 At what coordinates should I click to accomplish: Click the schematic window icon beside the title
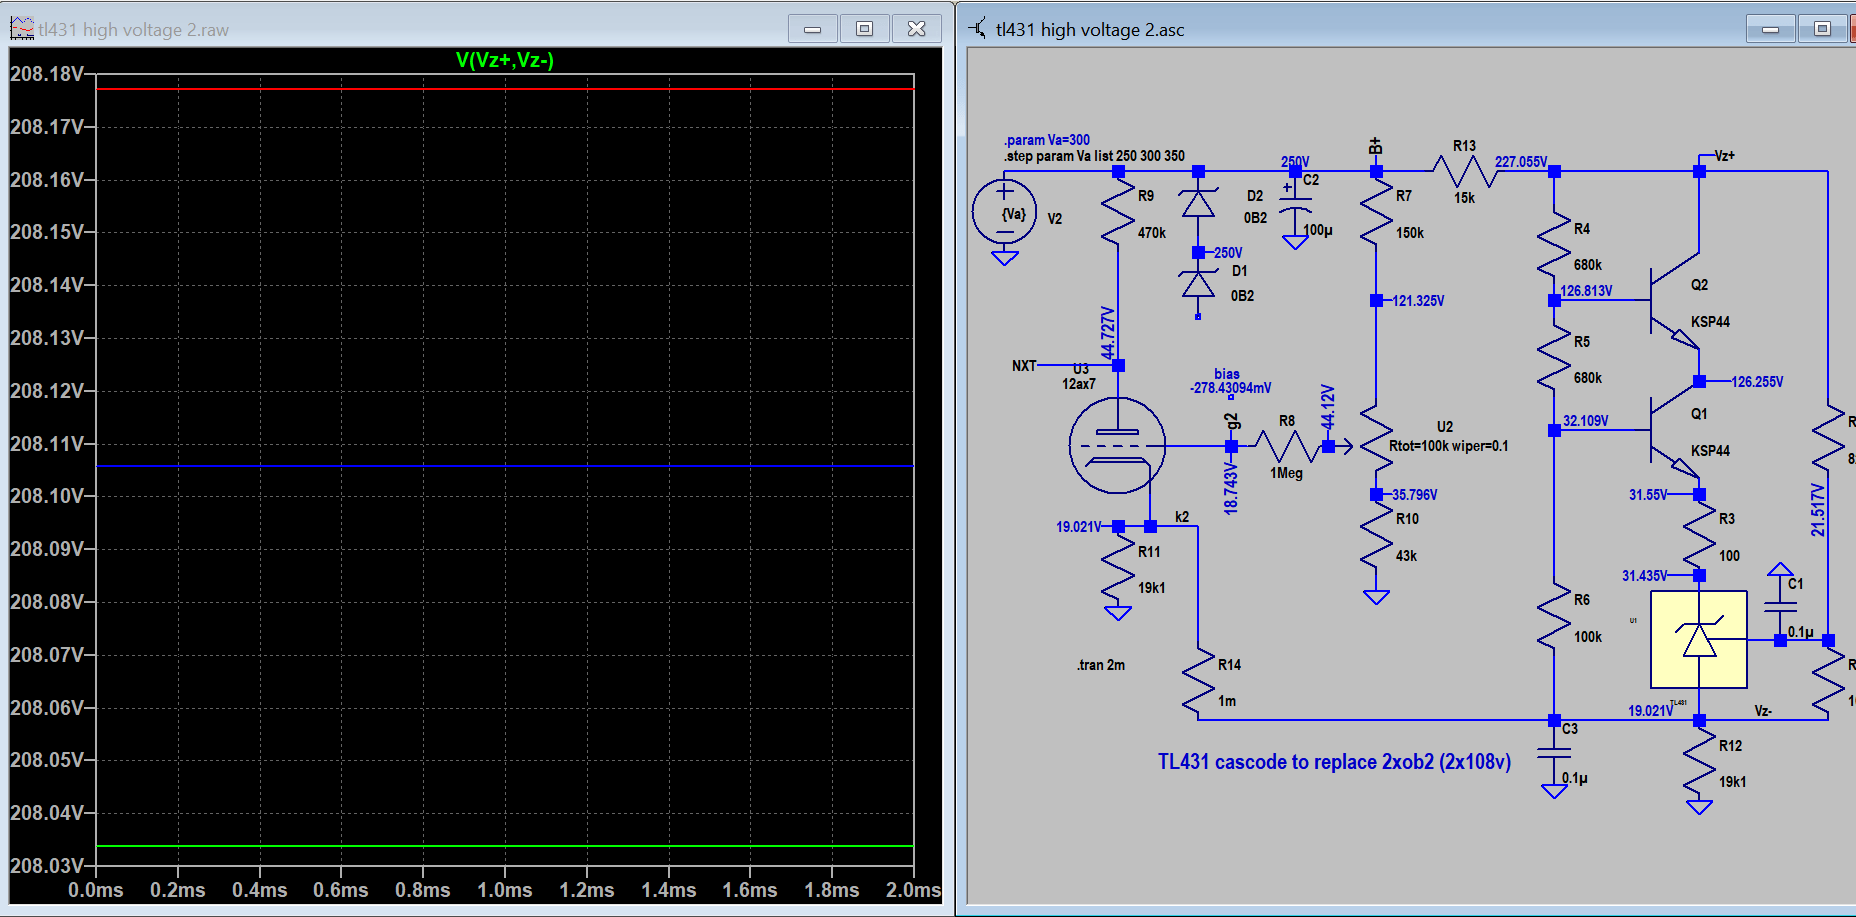coord(978,29)
